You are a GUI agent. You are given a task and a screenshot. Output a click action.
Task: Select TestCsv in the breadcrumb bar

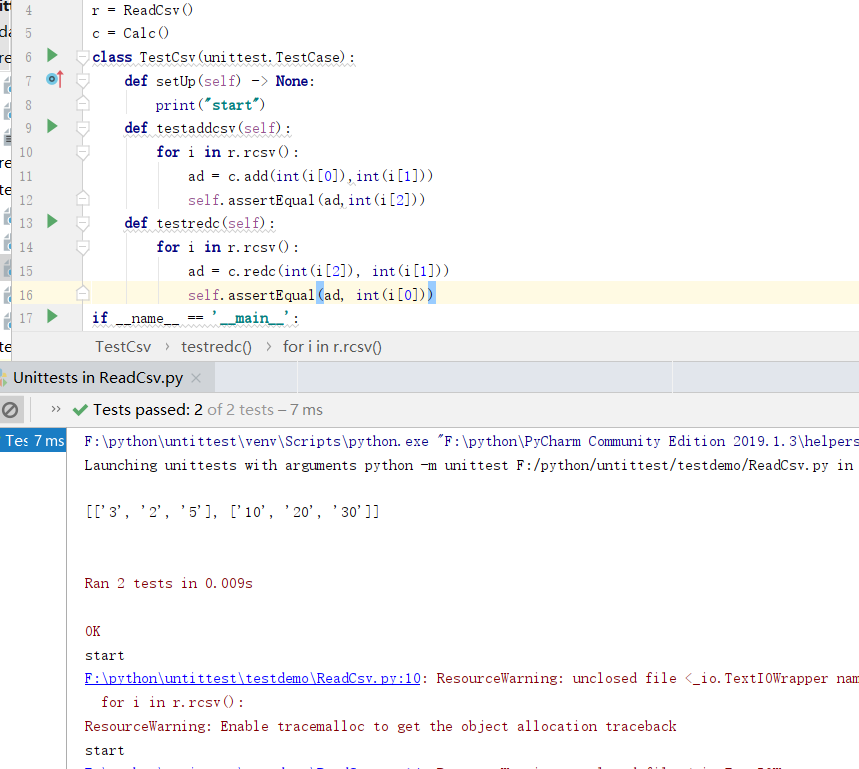(123, 347)
